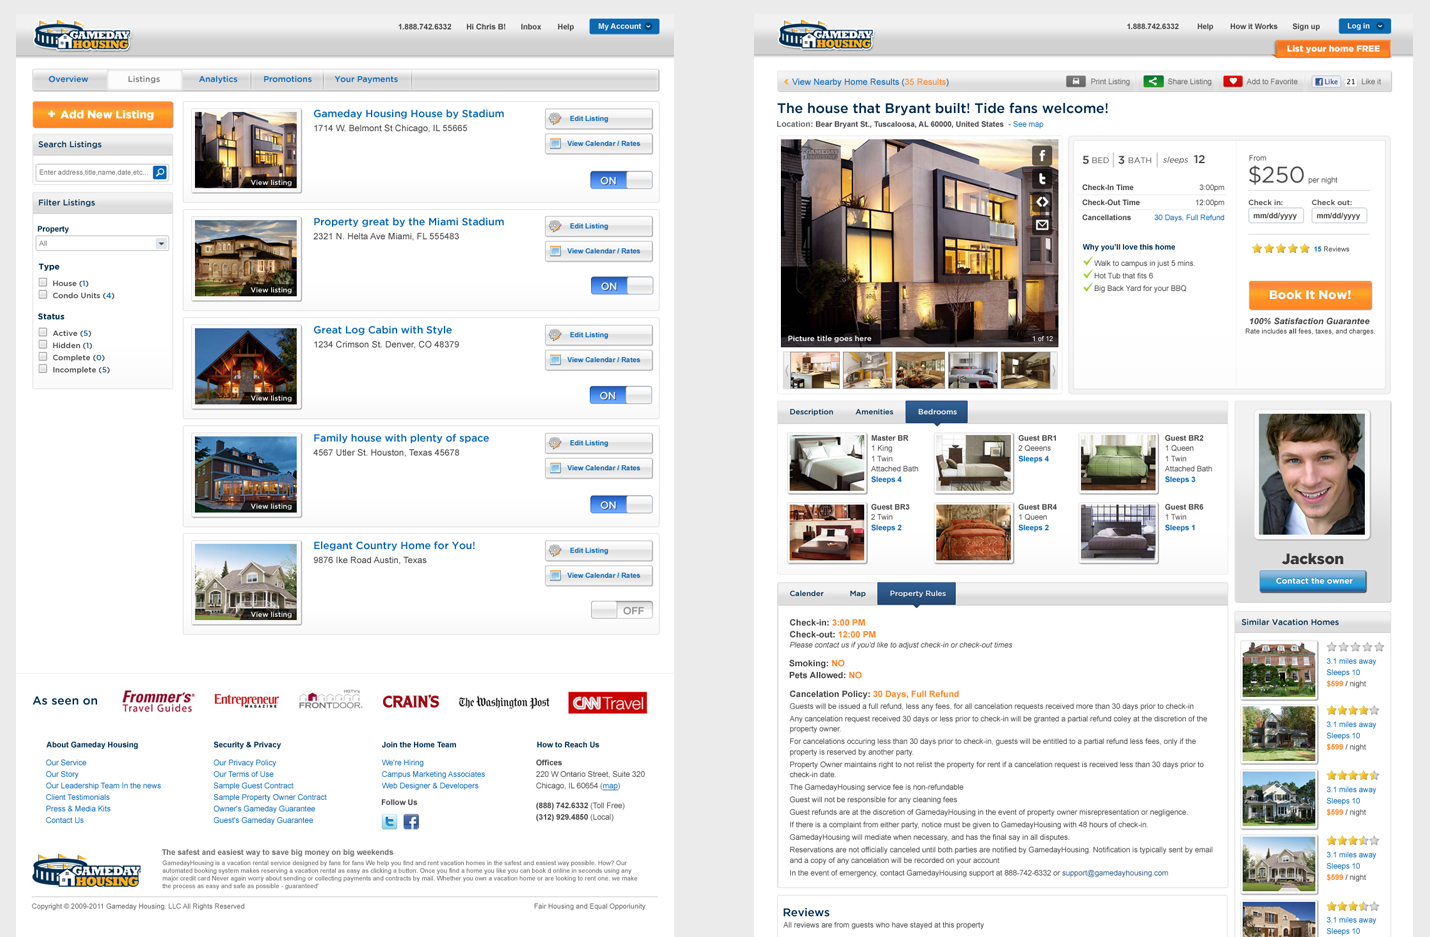Select the Amenities tab

point(874,412)
